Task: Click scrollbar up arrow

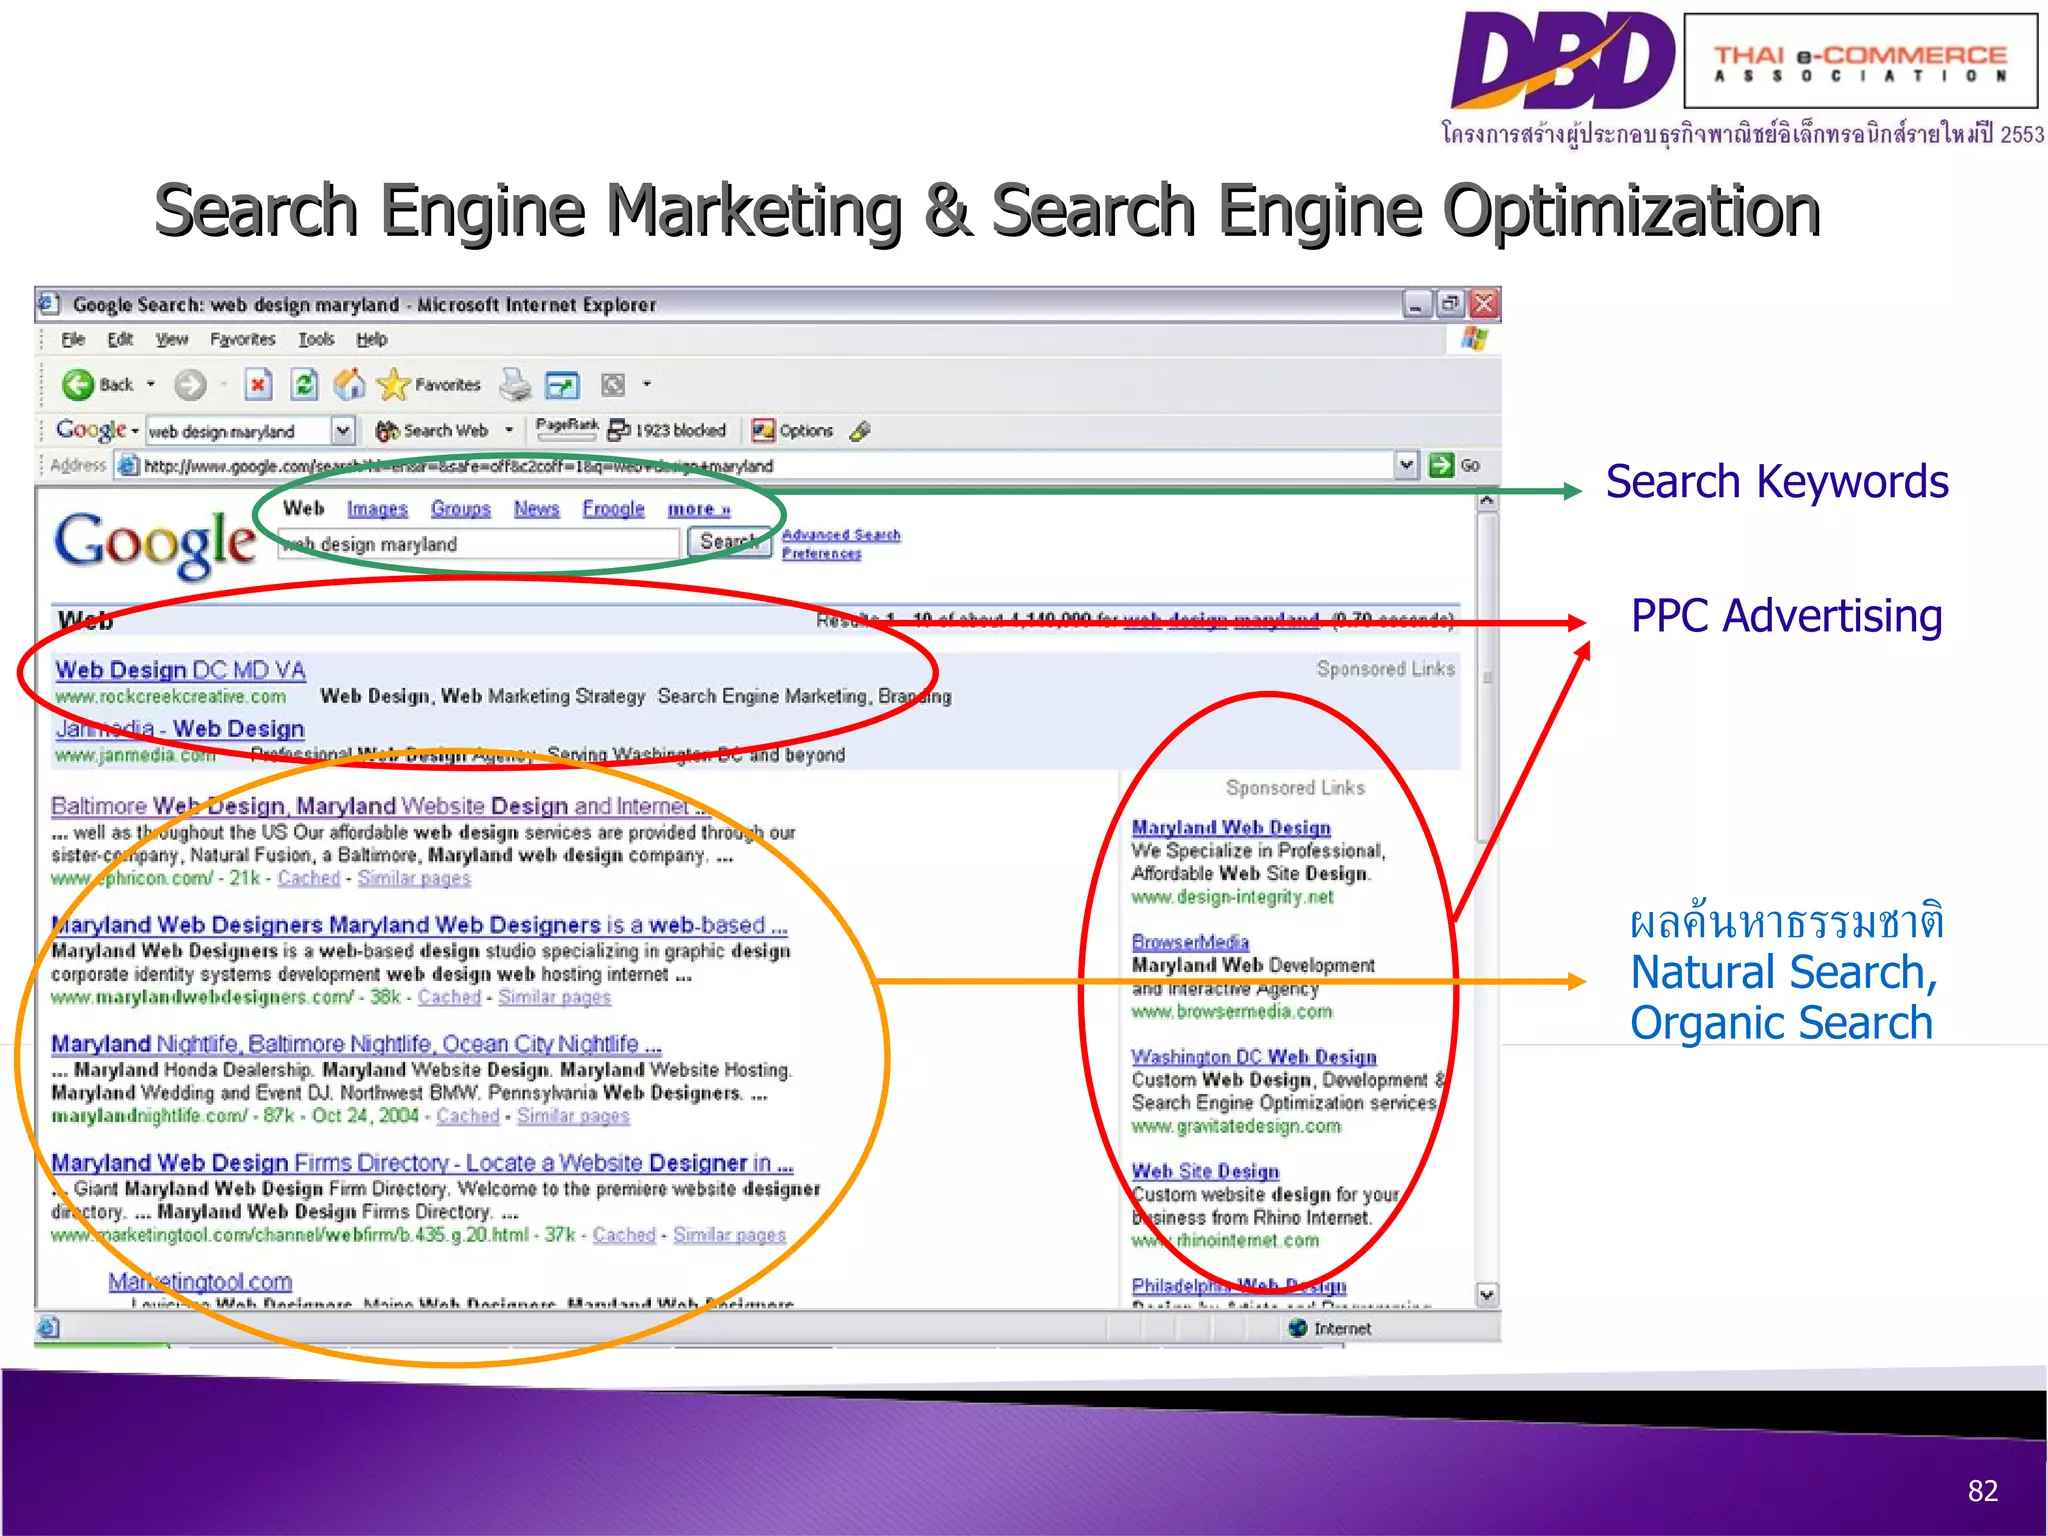Action: point(1487,501)
